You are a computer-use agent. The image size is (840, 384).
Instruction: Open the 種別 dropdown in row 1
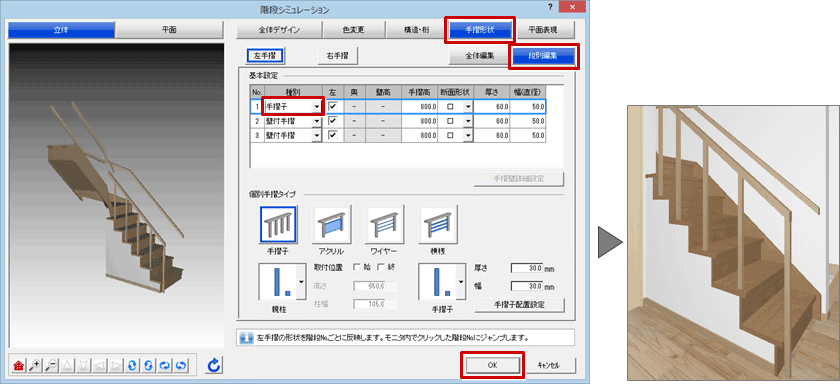(317, 107)
